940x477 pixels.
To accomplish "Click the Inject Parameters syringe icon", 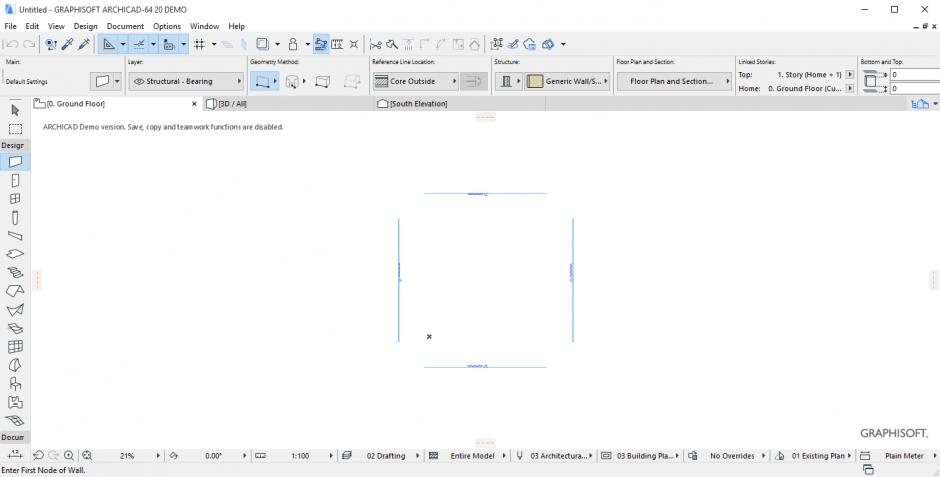I will pos(85,44).
